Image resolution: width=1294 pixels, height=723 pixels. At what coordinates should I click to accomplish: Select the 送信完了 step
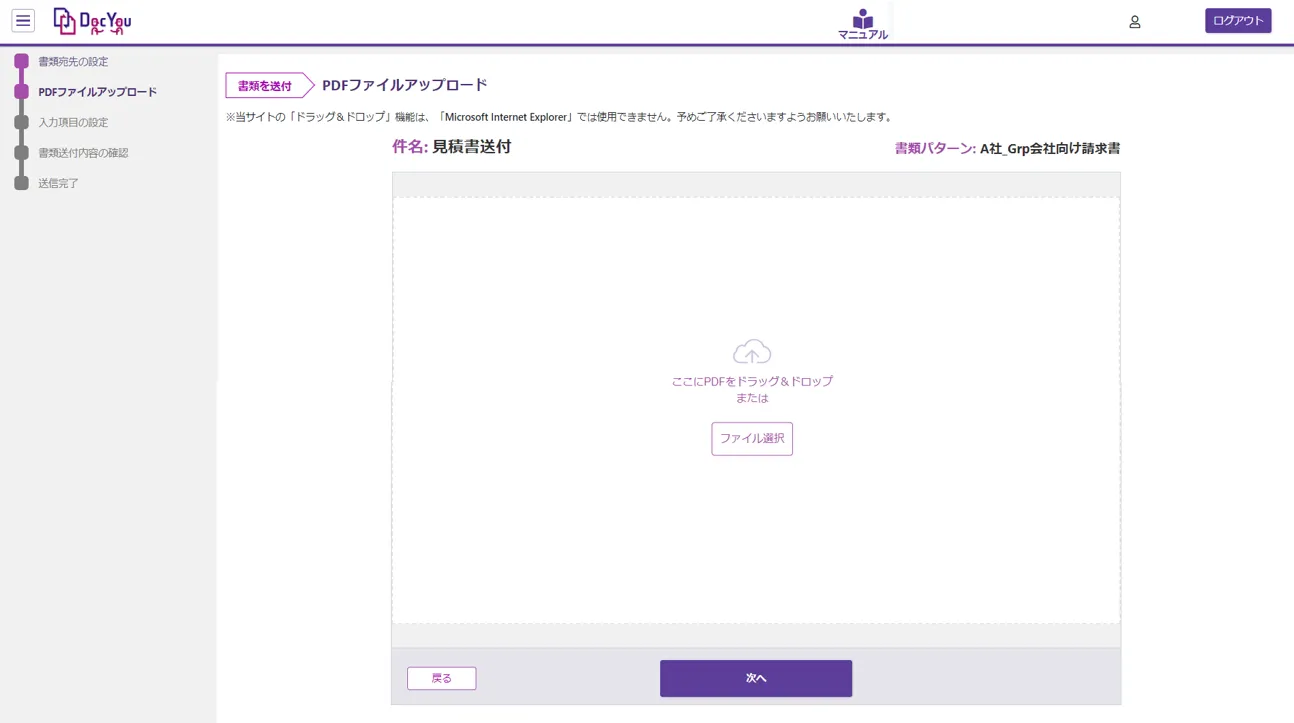(x=58, y=184)
